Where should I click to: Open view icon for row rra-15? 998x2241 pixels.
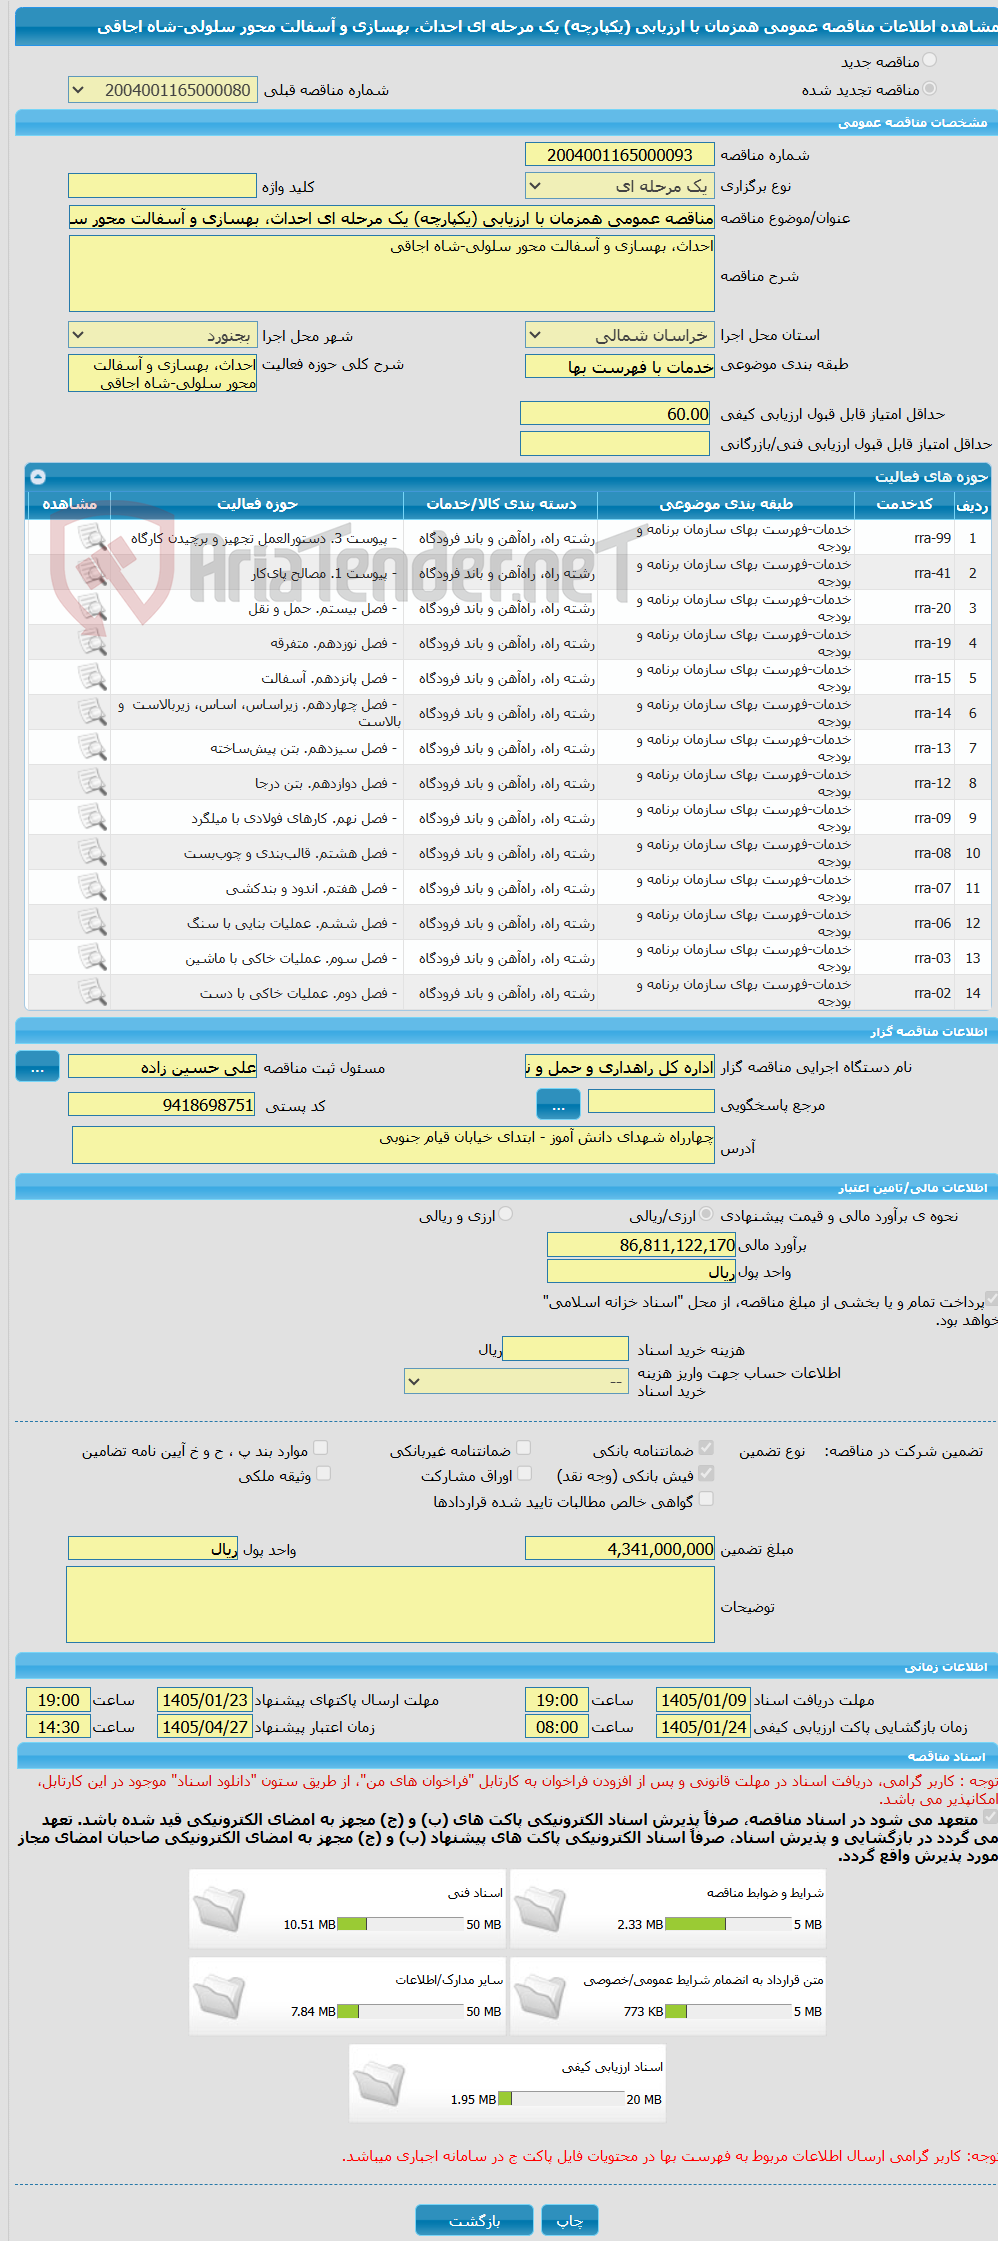pos(92,678)
